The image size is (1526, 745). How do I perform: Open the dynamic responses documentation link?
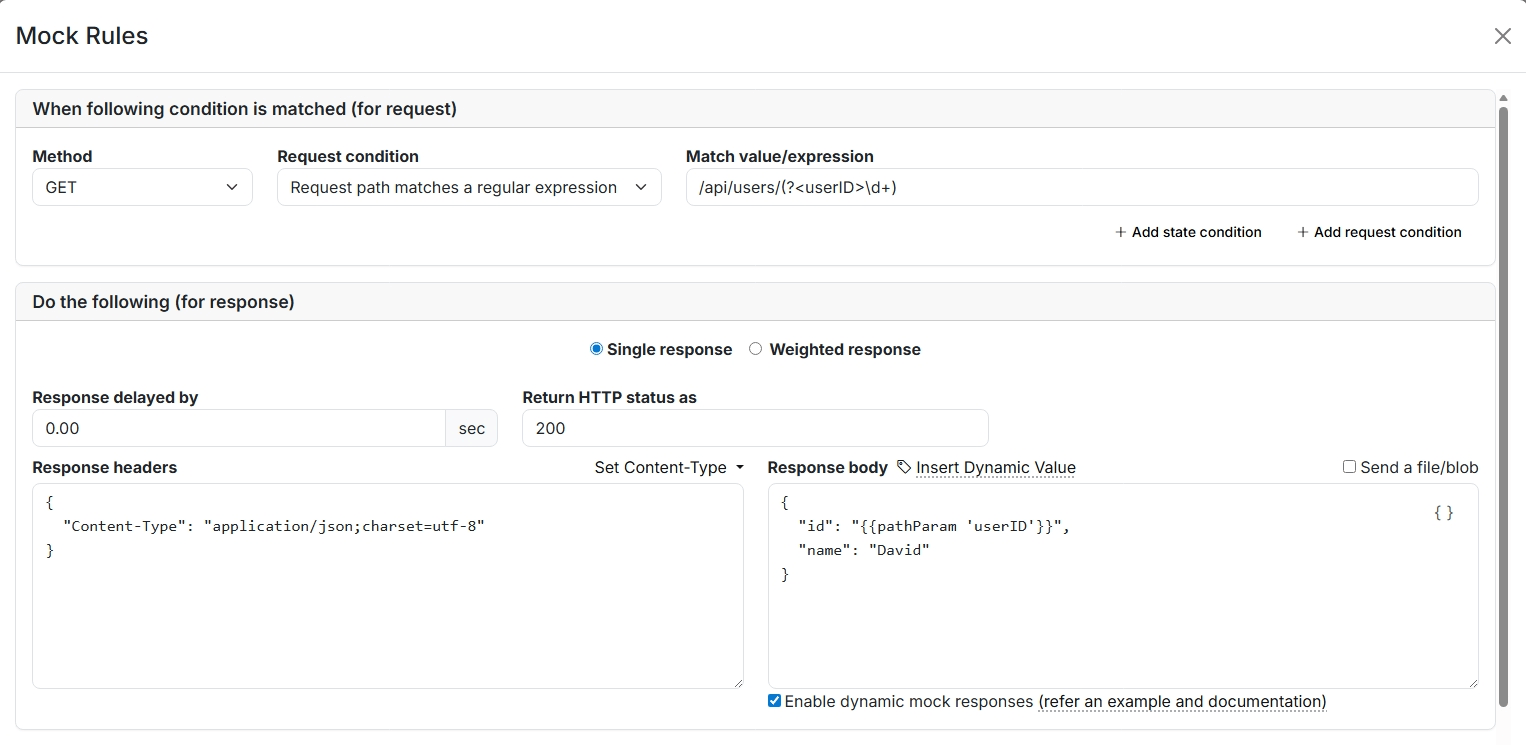(1182, 701)
